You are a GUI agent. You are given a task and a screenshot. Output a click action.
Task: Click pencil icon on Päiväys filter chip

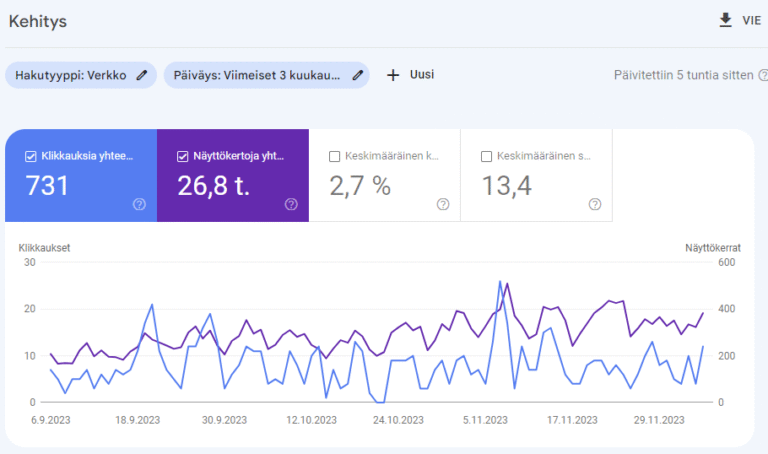357,75
